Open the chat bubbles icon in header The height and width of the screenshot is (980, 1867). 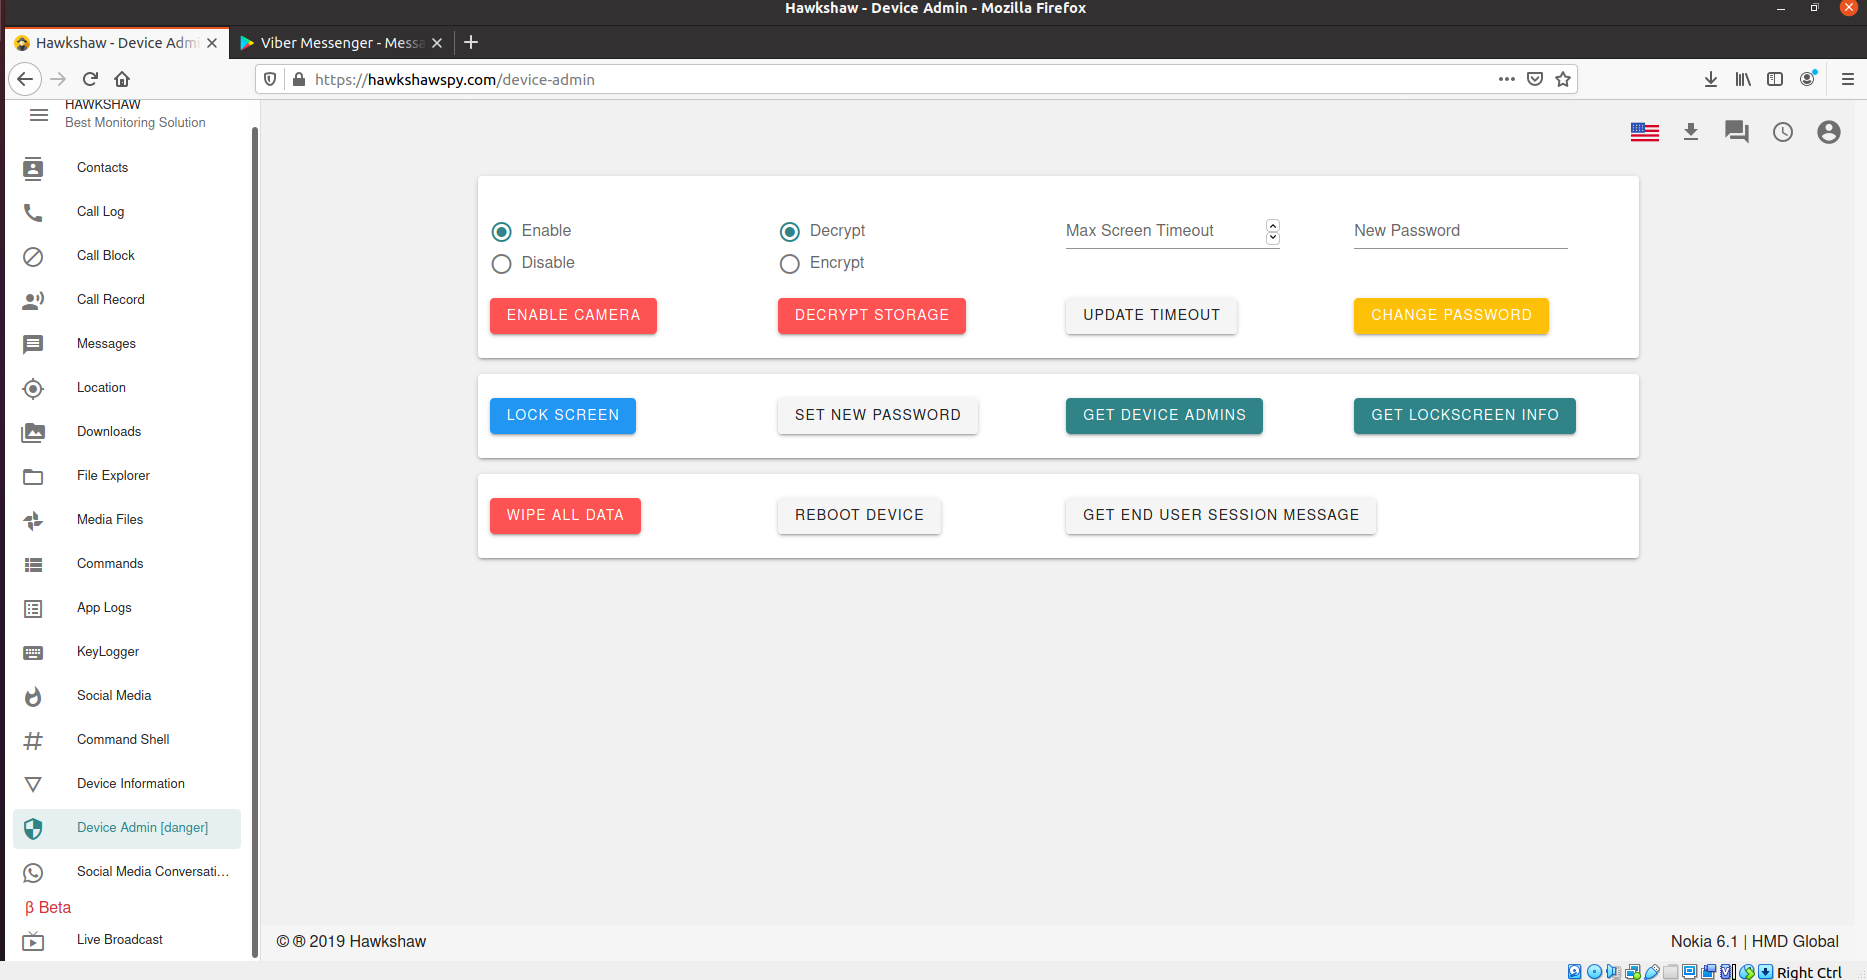pyautogui.click(x=1737, y=132)
